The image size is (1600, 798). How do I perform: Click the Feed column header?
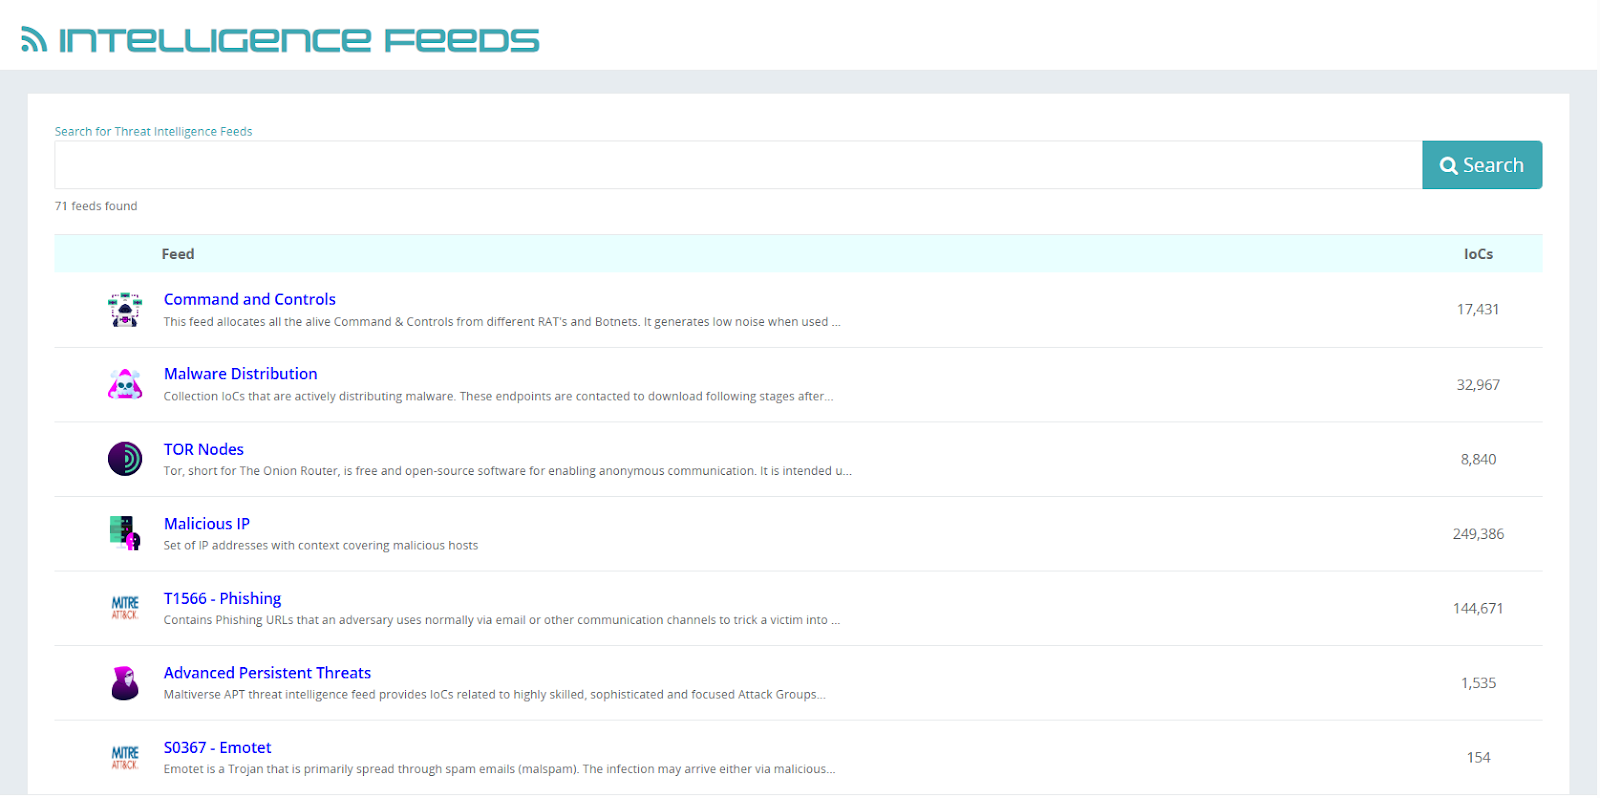178,254
